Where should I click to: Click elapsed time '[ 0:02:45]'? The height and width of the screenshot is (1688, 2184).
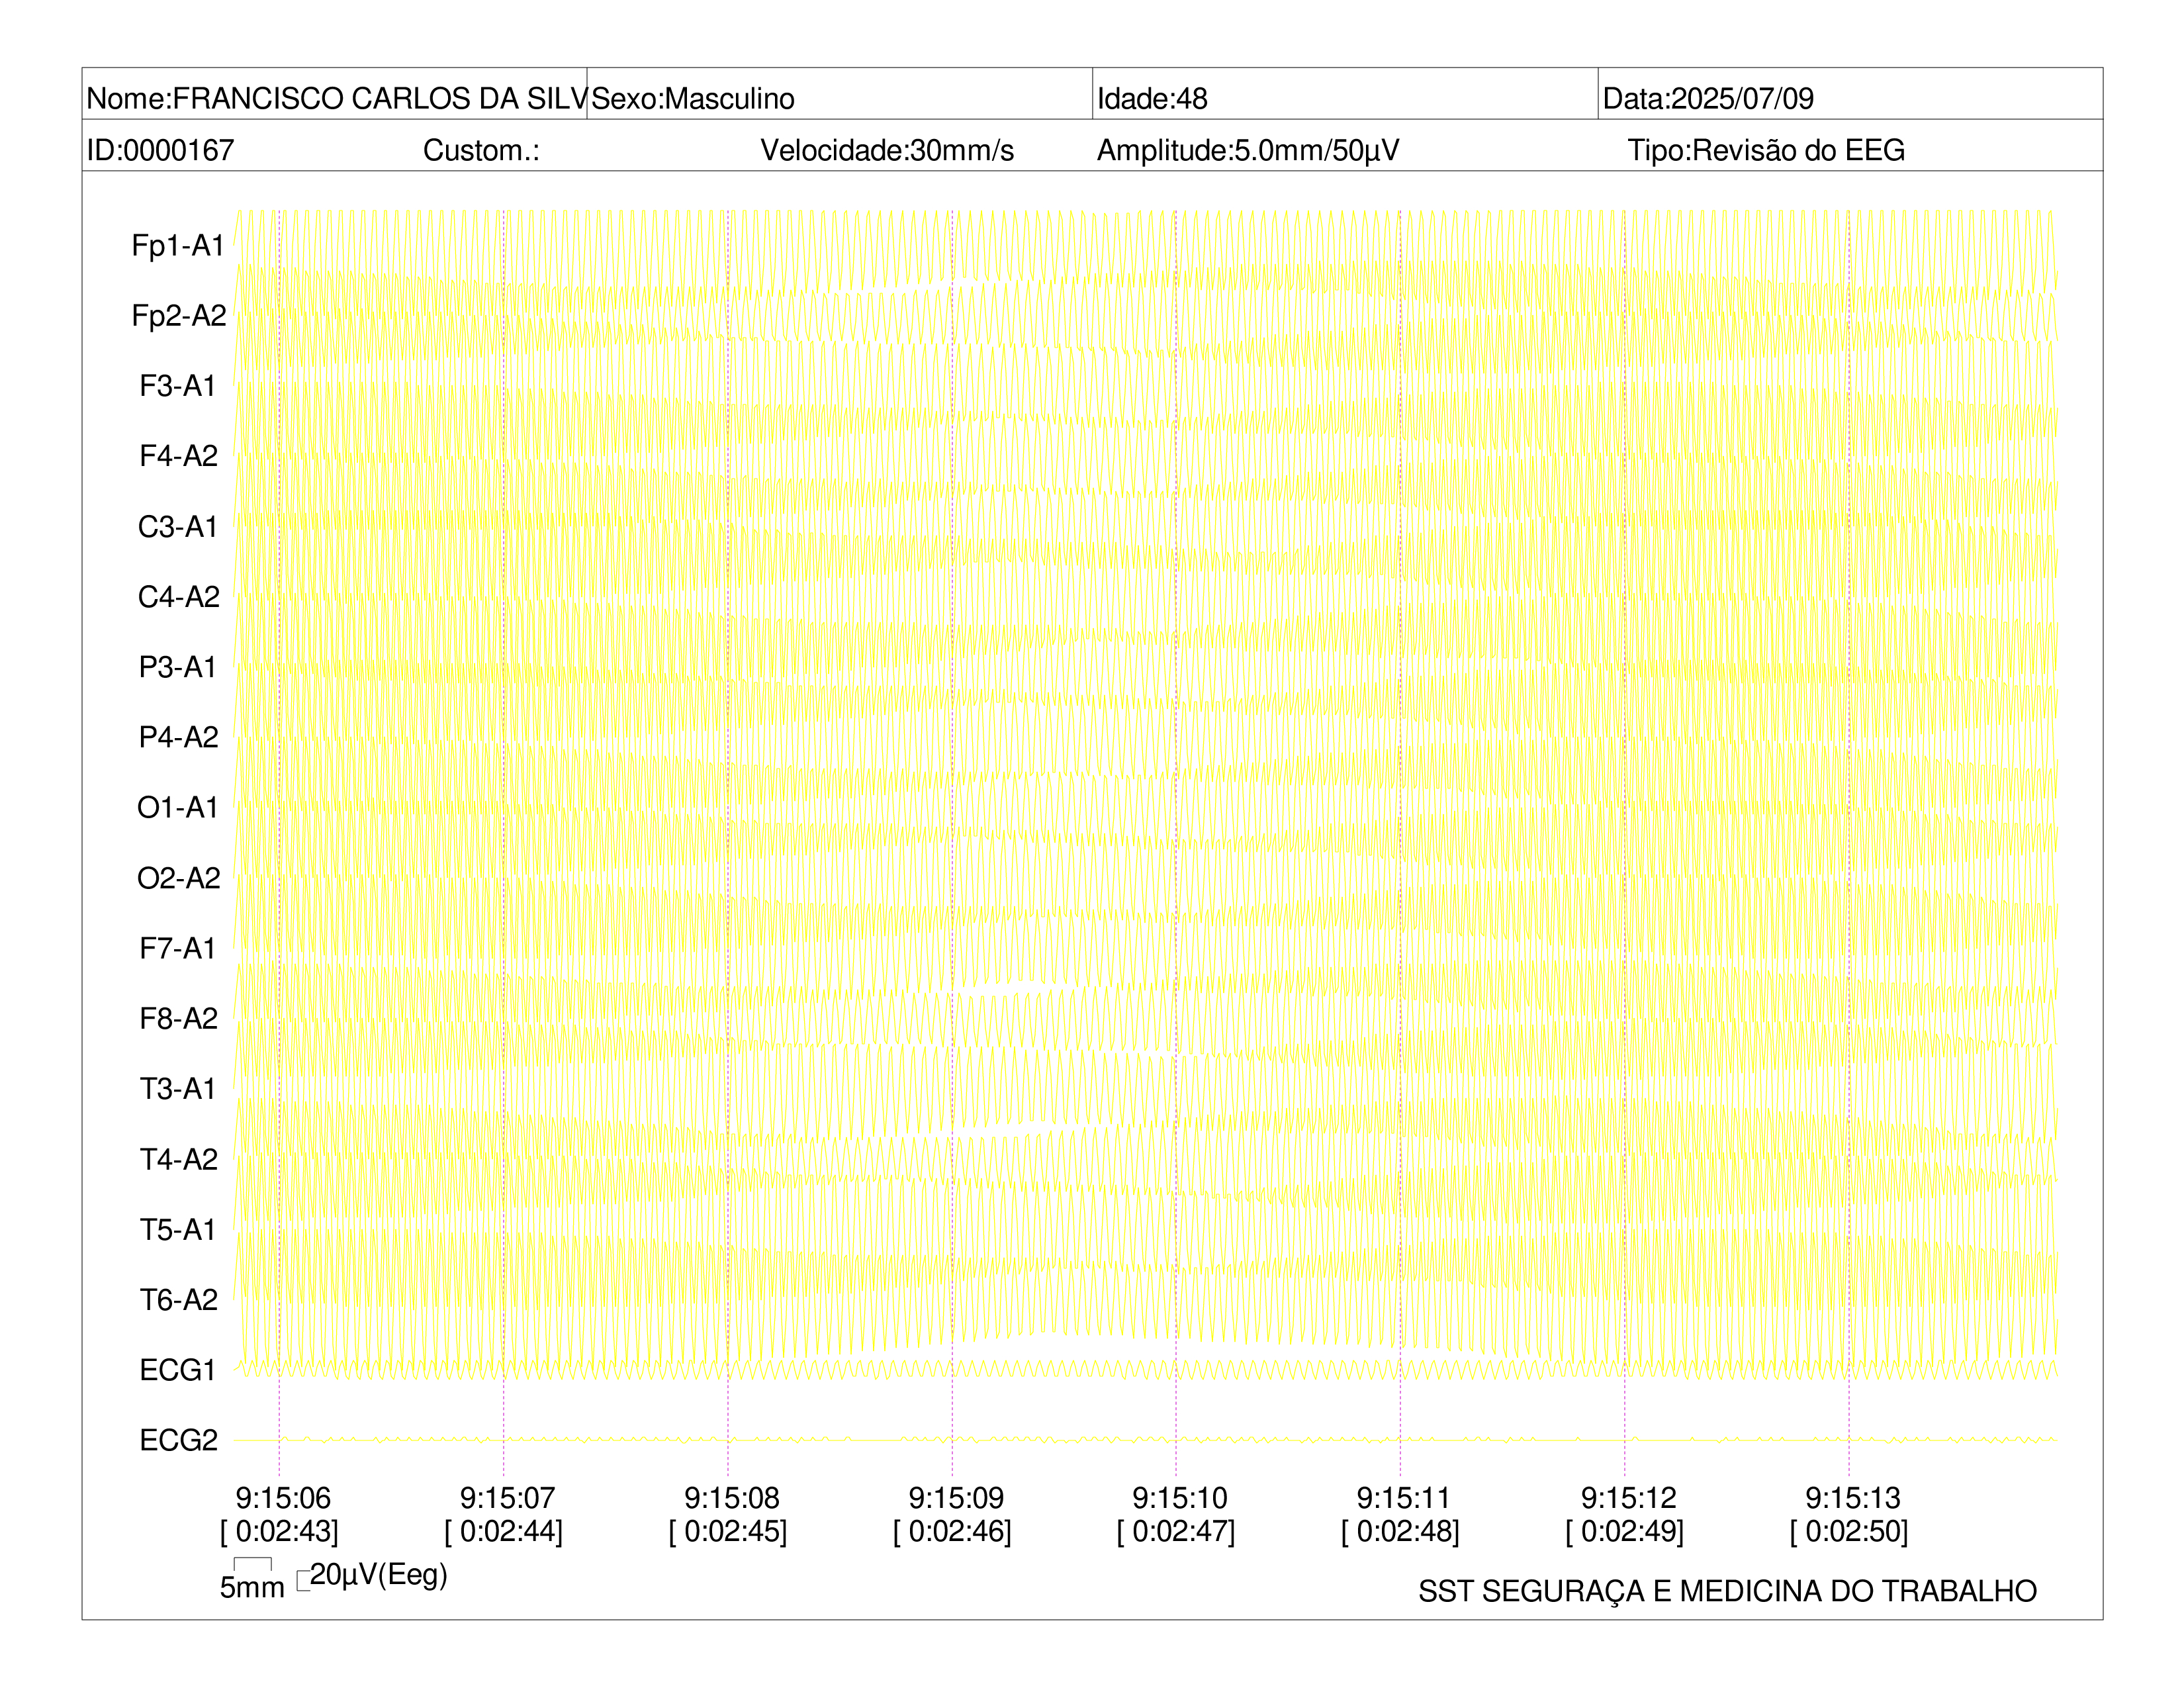point(728,1532)
